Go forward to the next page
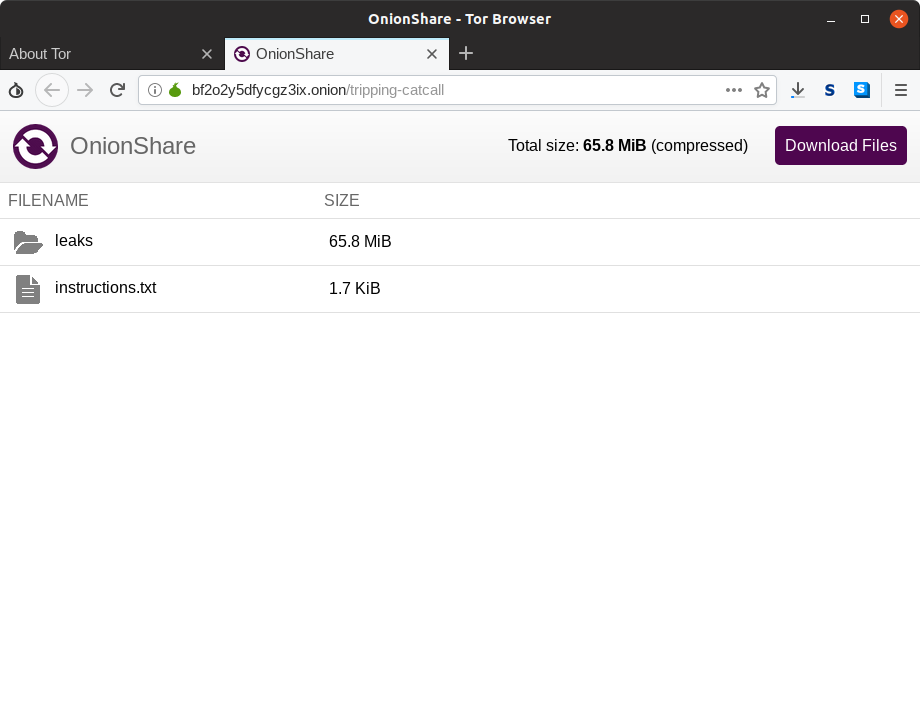 pos(85,90)
